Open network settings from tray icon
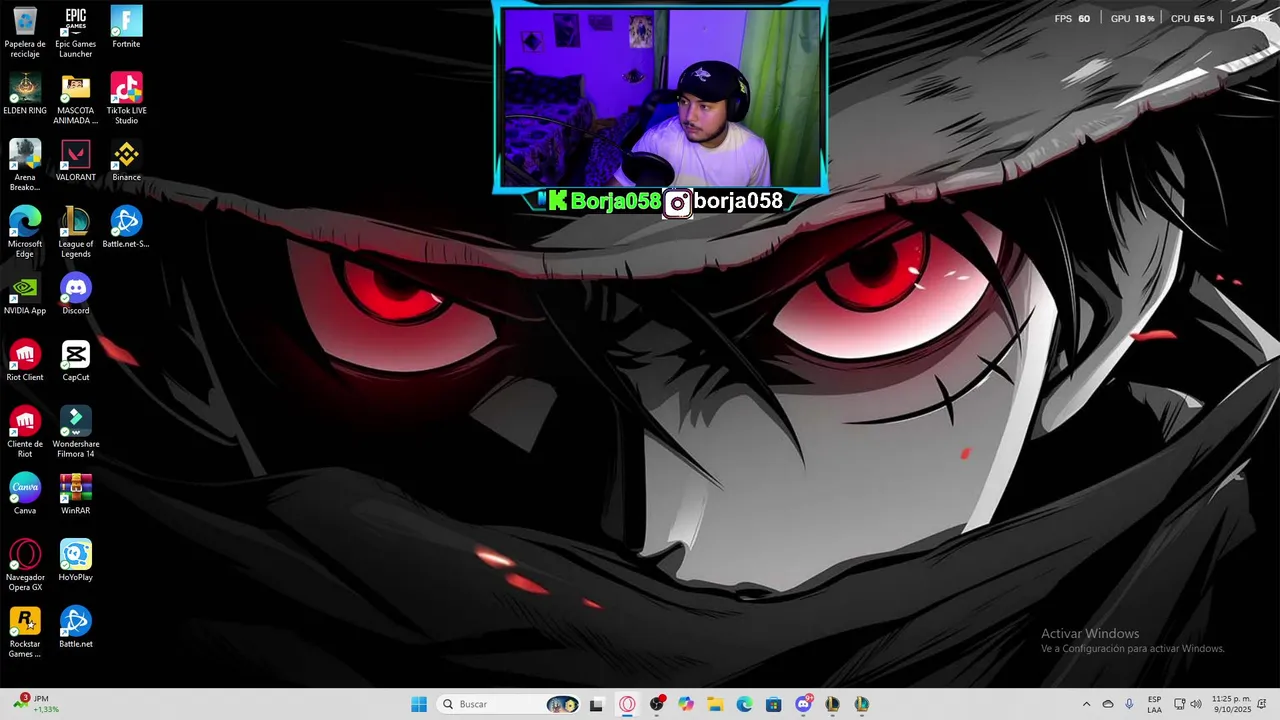Screen dimensions: 1280x720 (1180, 704)
